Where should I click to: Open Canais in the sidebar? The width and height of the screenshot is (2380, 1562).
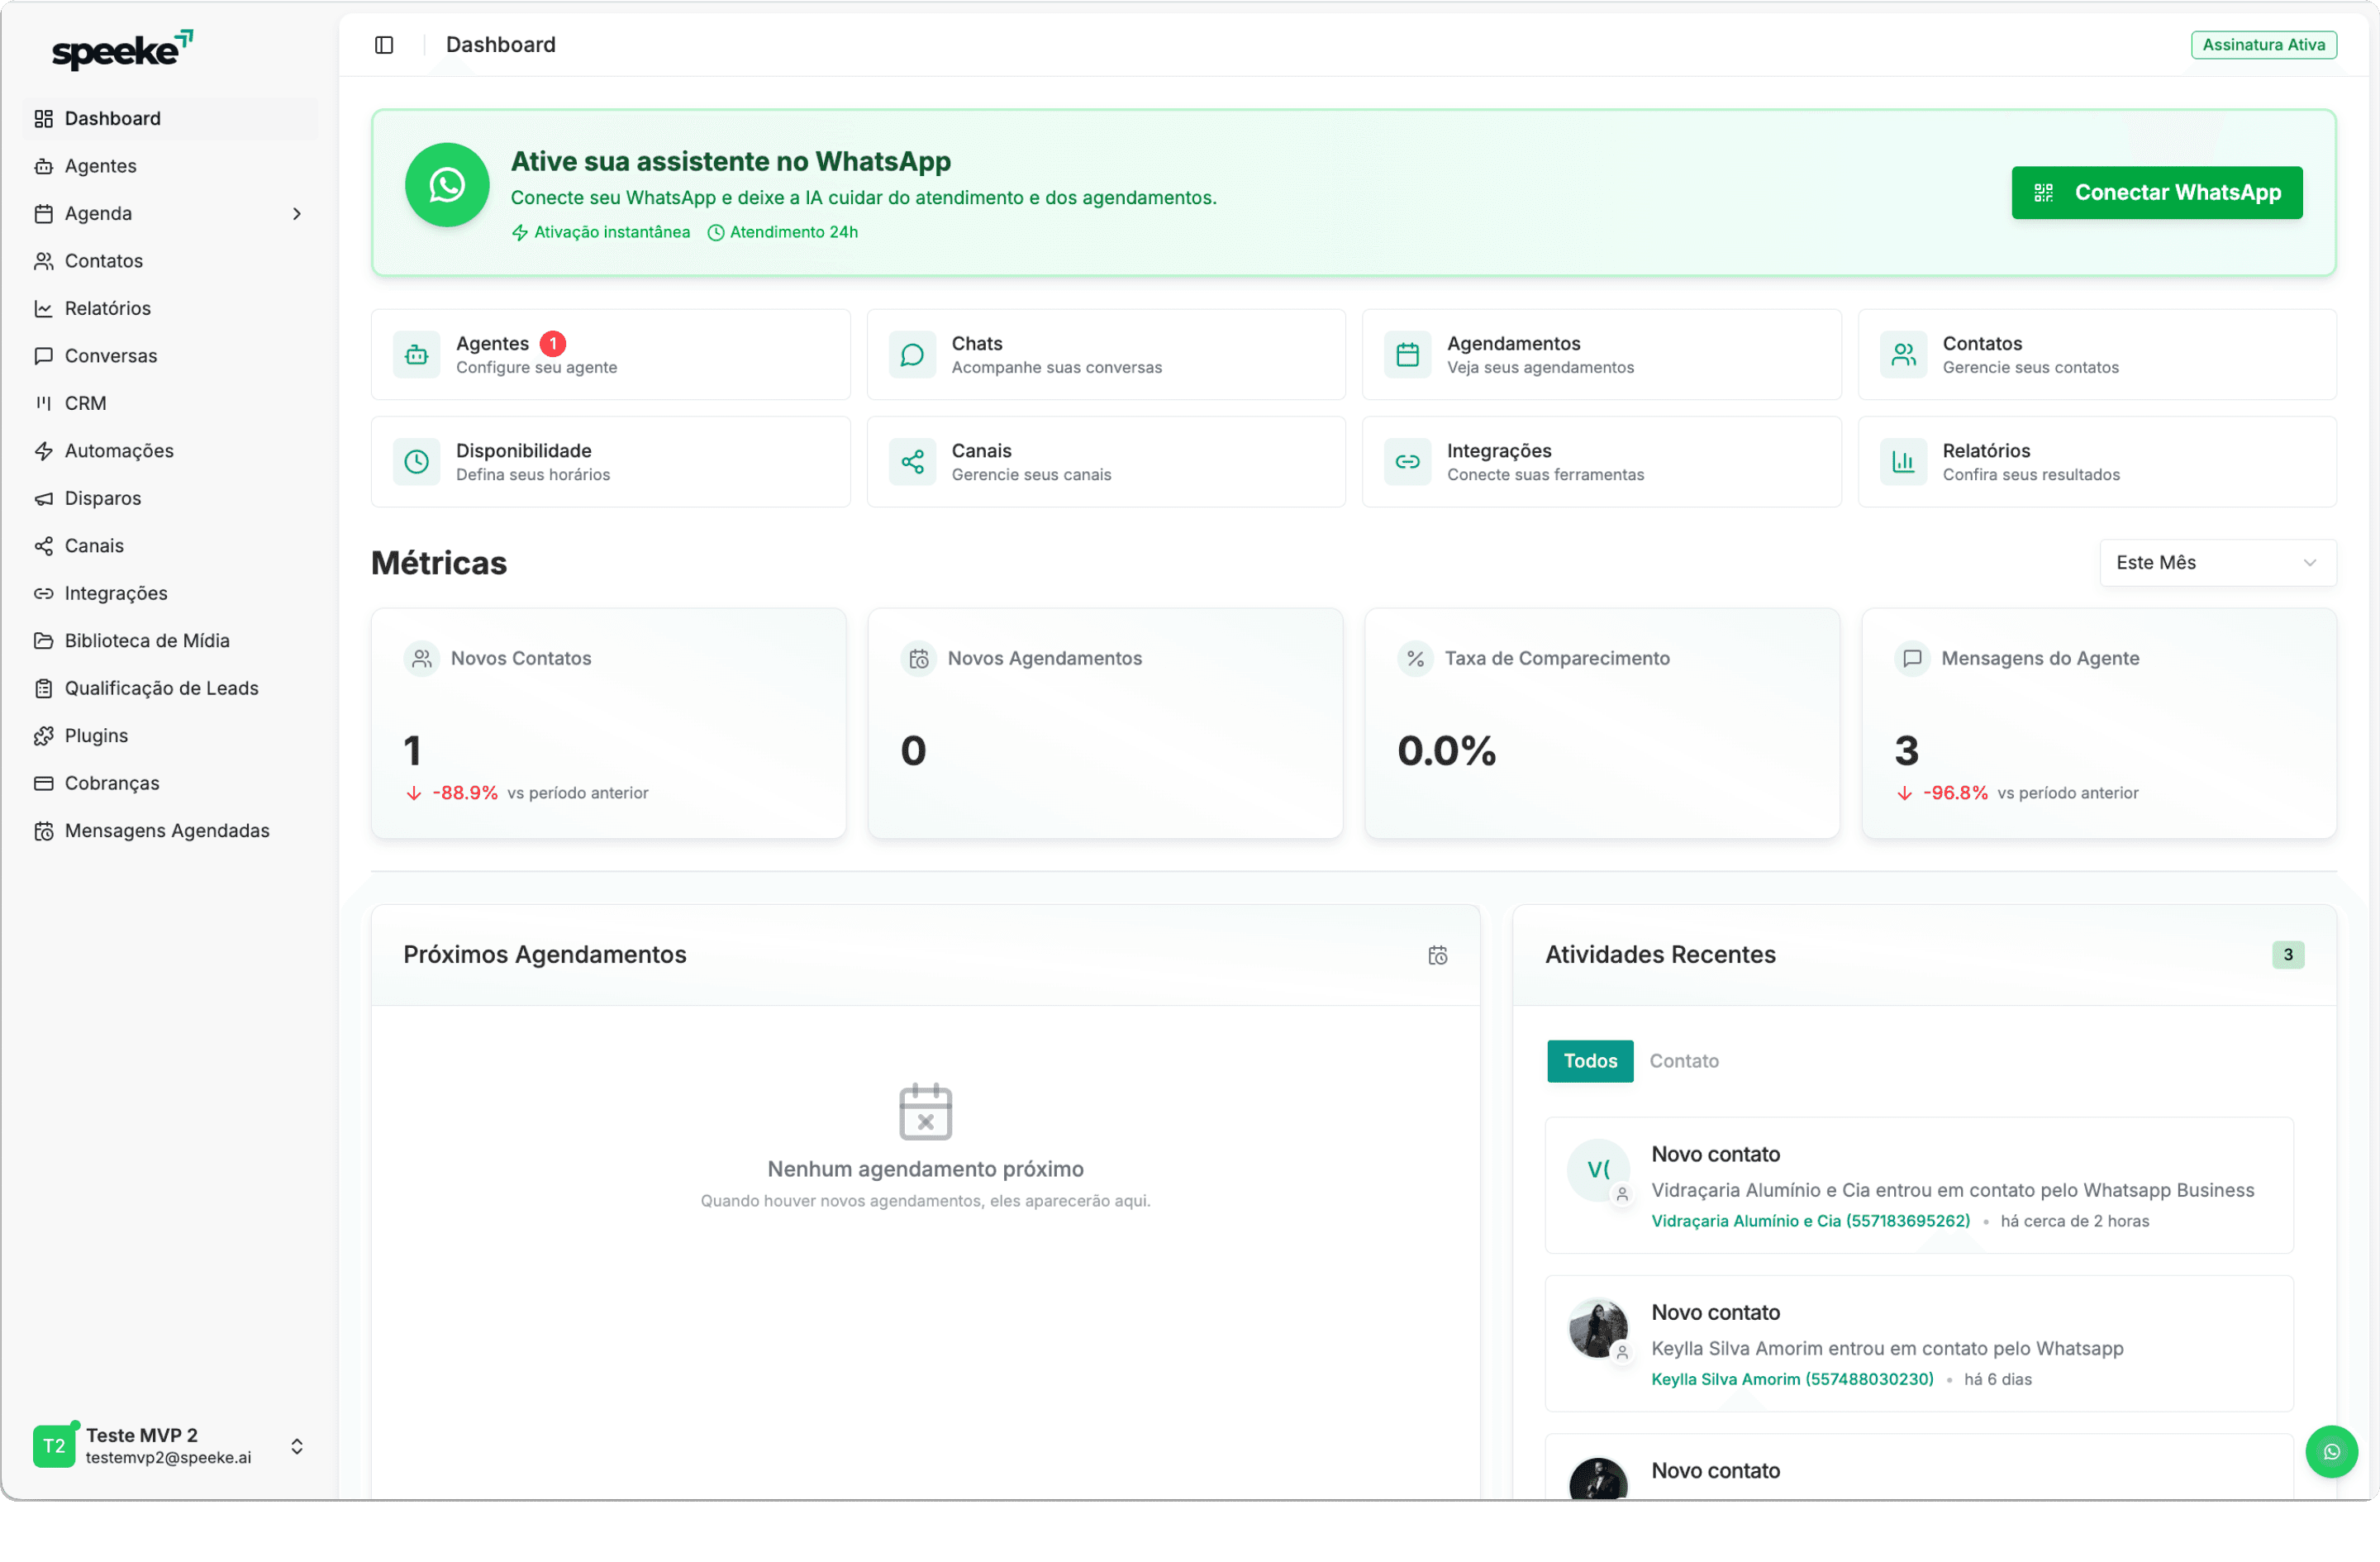point(170,546)
